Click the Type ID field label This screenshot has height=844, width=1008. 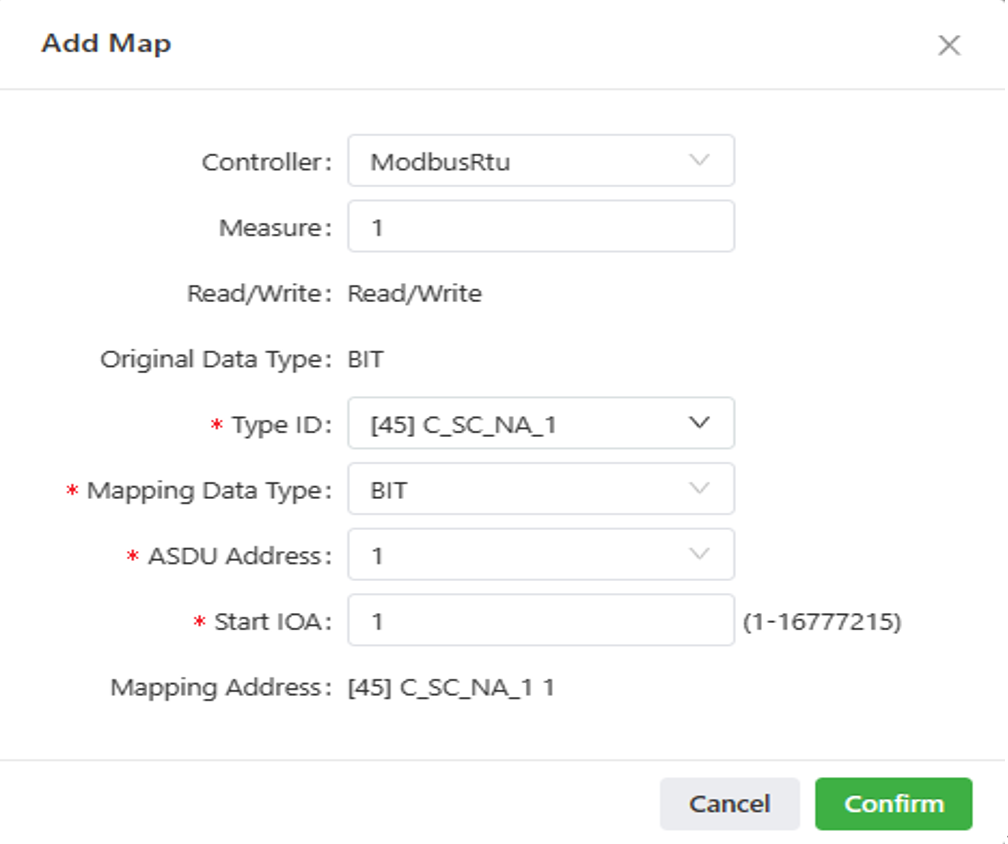(280, 424)
